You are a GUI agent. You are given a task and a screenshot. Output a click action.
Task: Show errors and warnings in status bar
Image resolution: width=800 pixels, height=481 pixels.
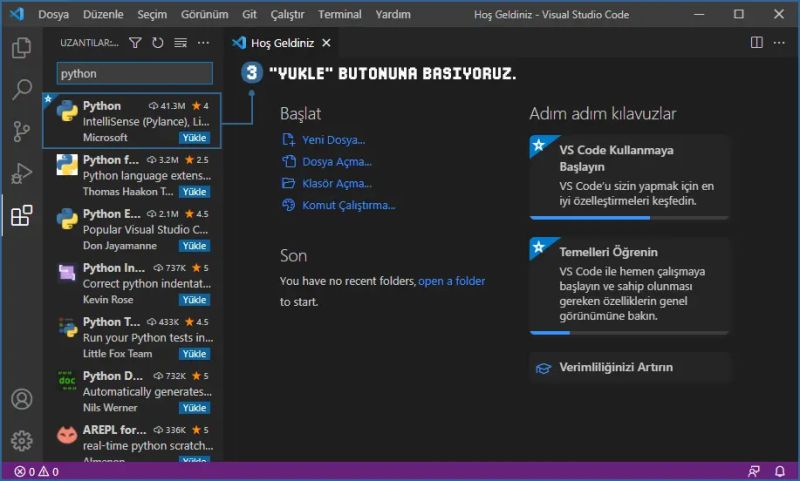tap(36, 472)
